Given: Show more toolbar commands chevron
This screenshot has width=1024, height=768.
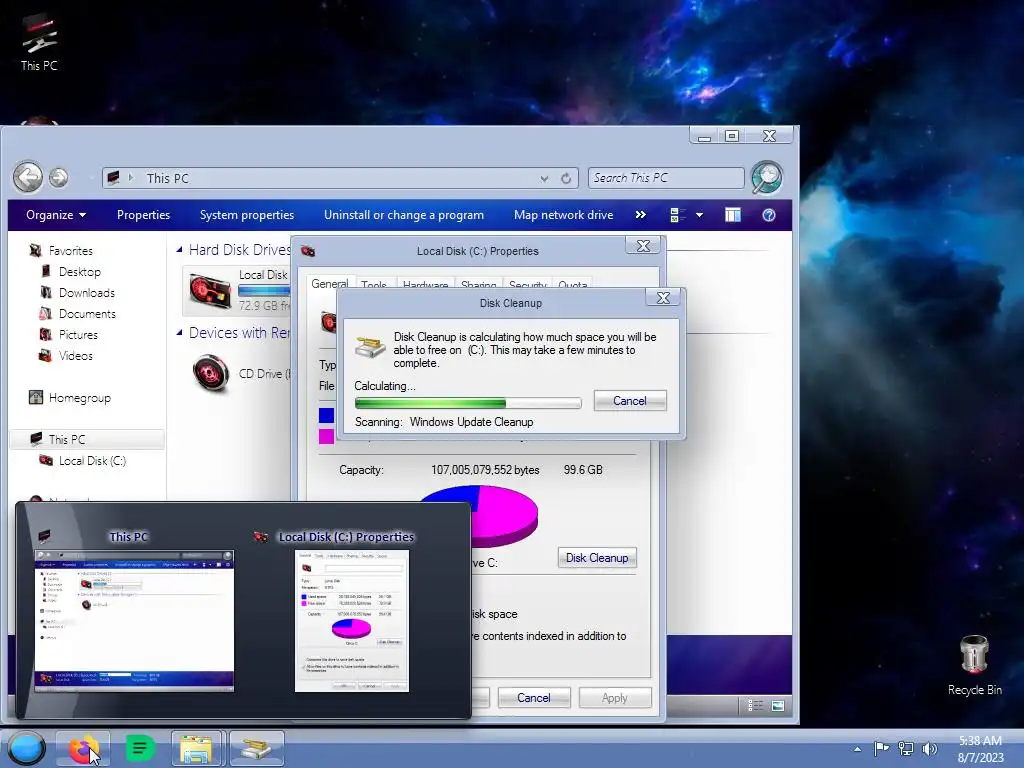Looking at the screenshot, I should (x=641, y=215).
